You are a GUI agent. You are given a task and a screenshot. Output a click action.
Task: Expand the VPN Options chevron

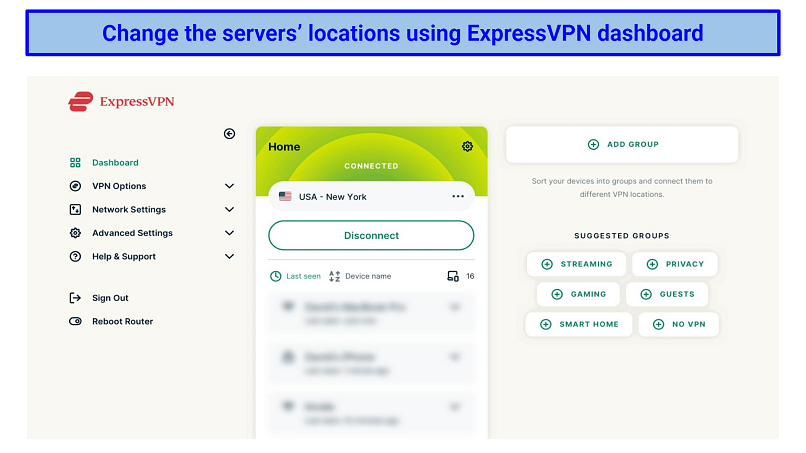(x=229, y=186)
